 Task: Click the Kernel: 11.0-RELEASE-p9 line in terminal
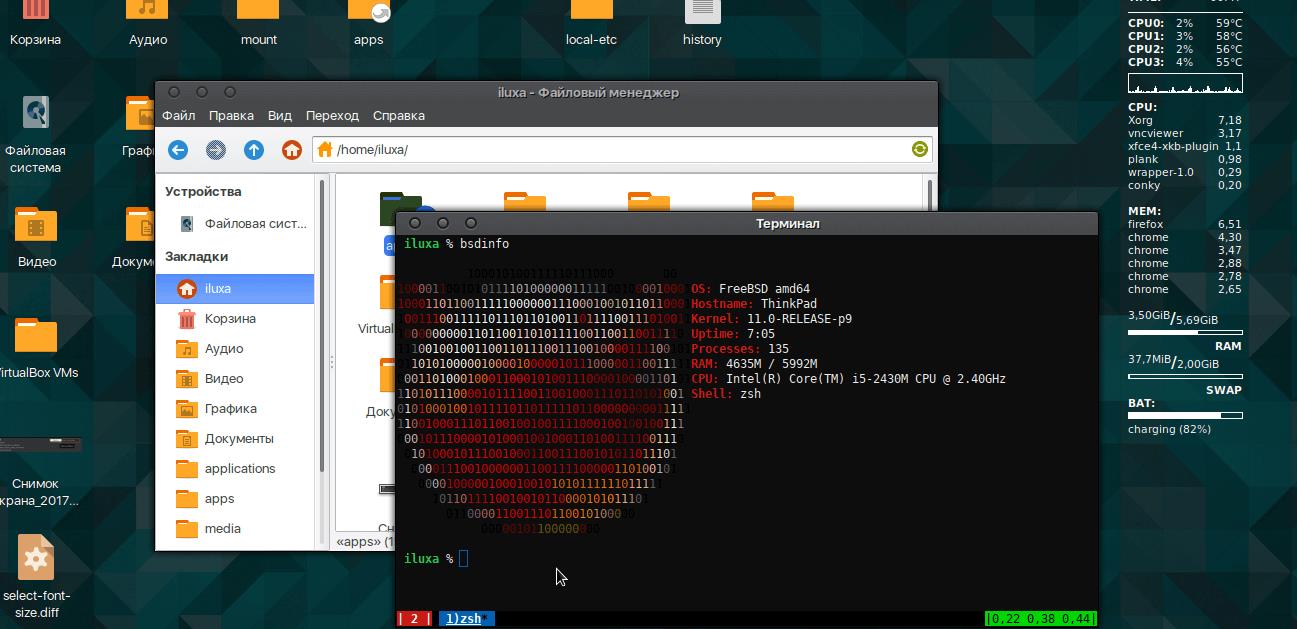click(771, 319)
